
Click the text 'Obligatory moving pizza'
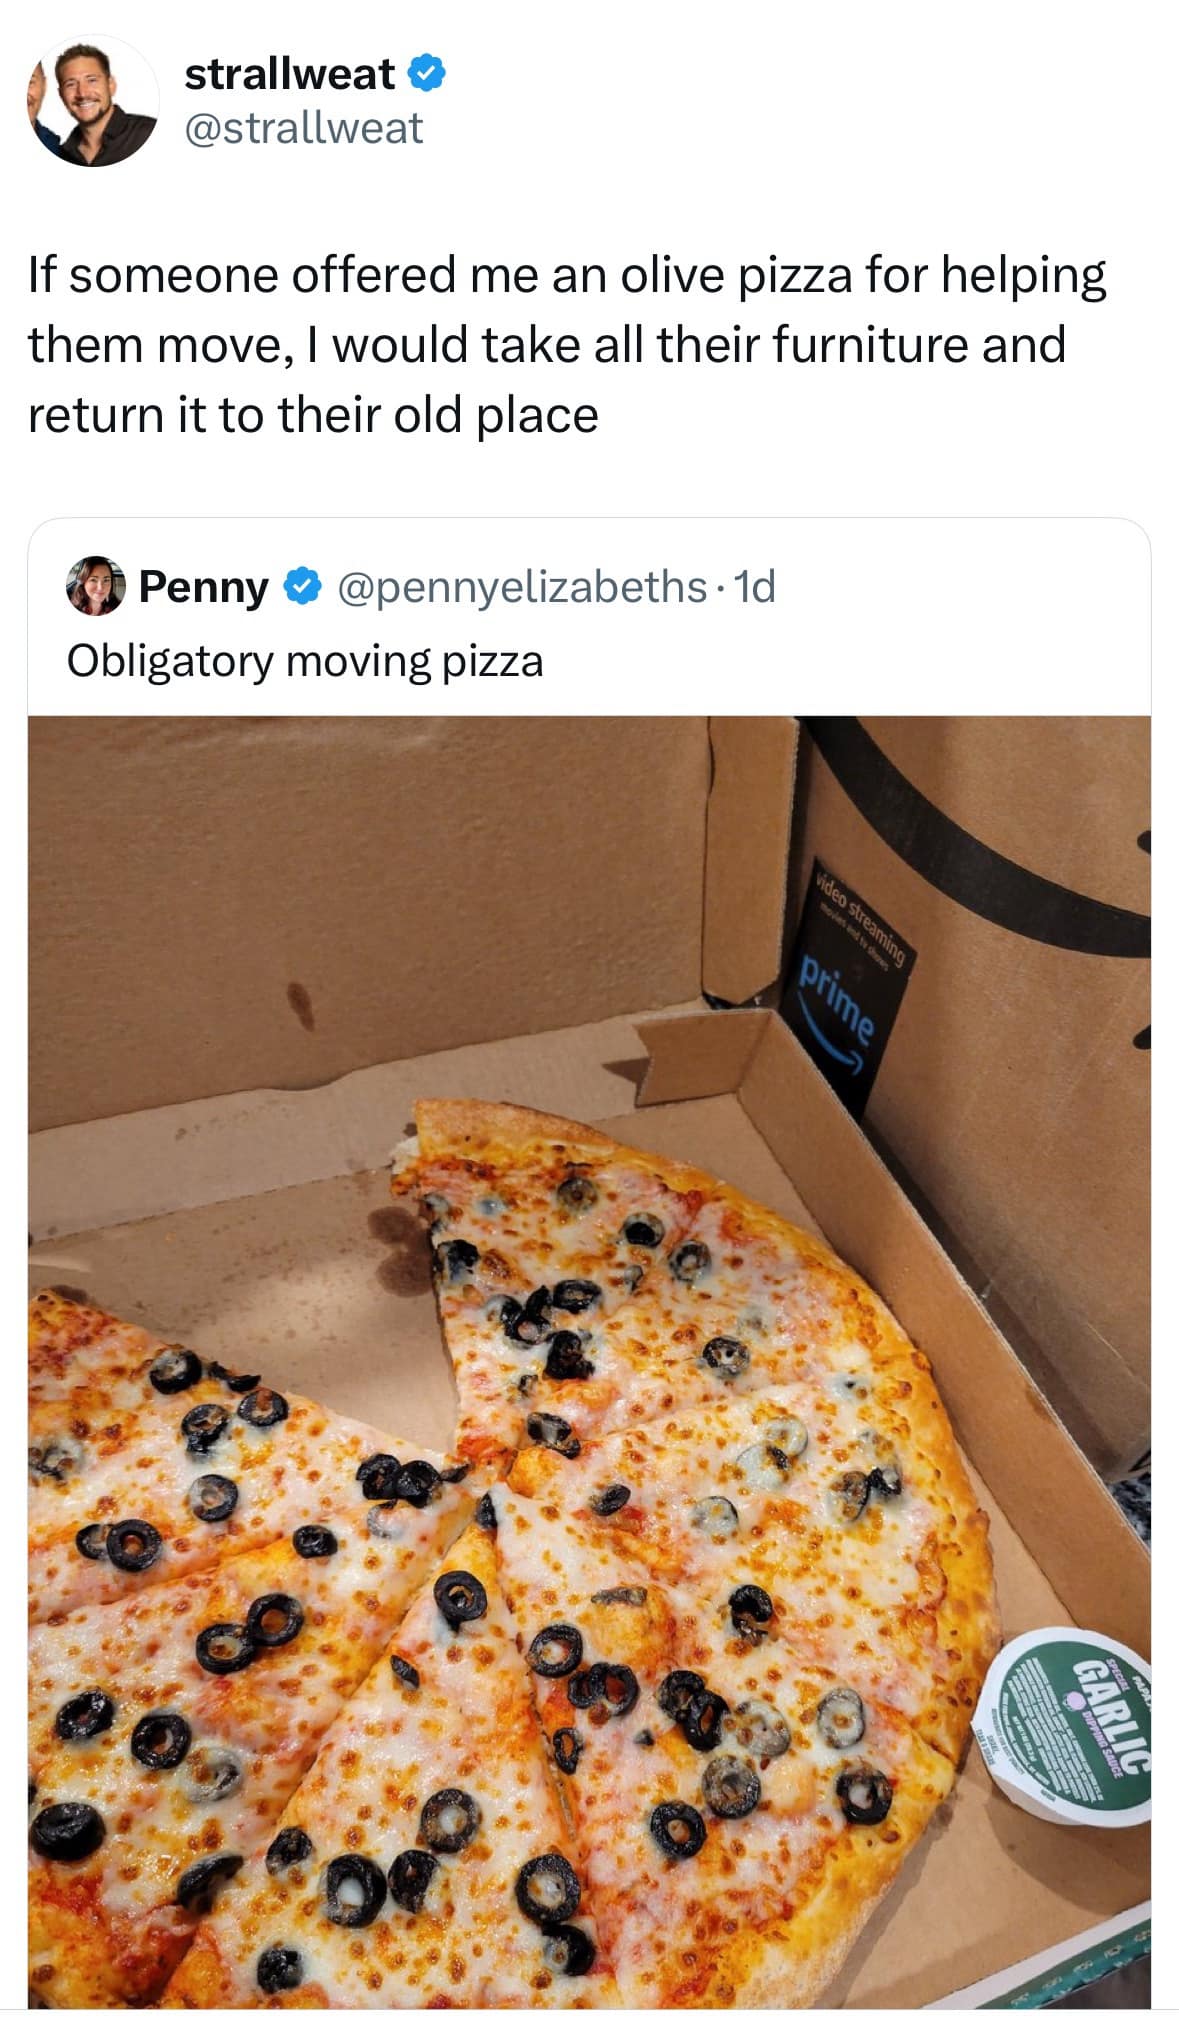pos(305,659)
